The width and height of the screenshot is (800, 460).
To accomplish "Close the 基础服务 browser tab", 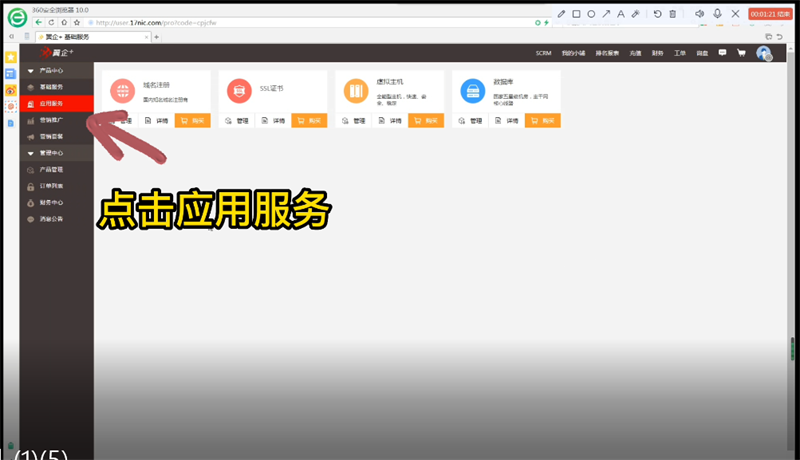I will (x=147, y=37).
